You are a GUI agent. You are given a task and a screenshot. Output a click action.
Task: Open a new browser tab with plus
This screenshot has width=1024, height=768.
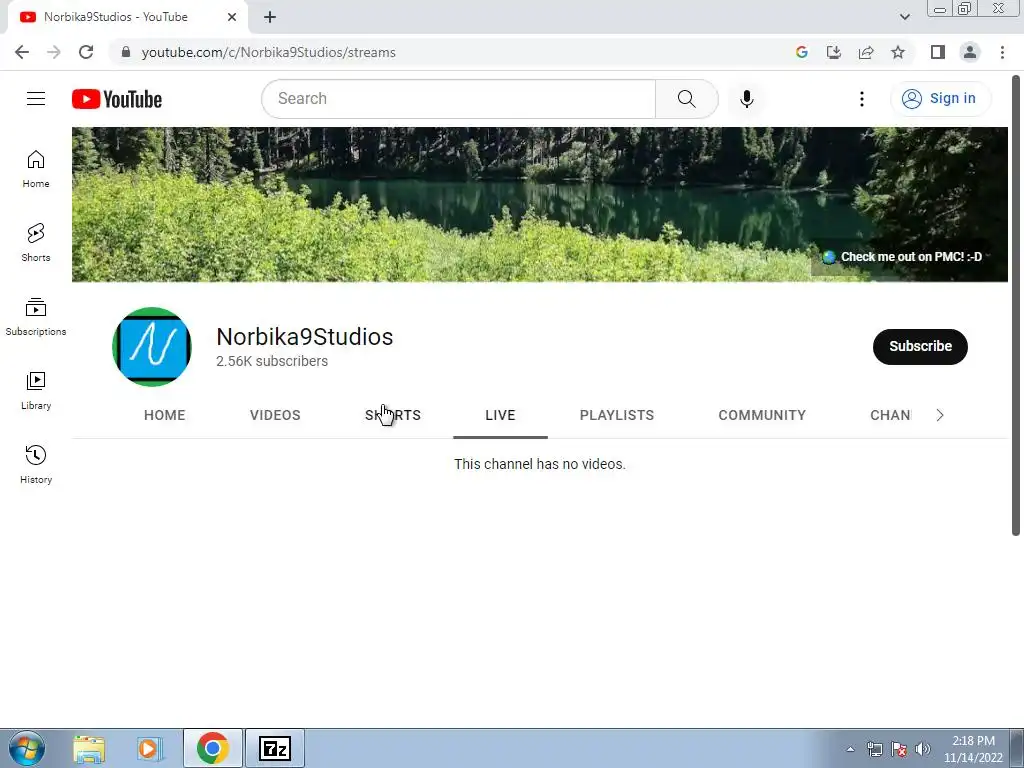[270, 17]
